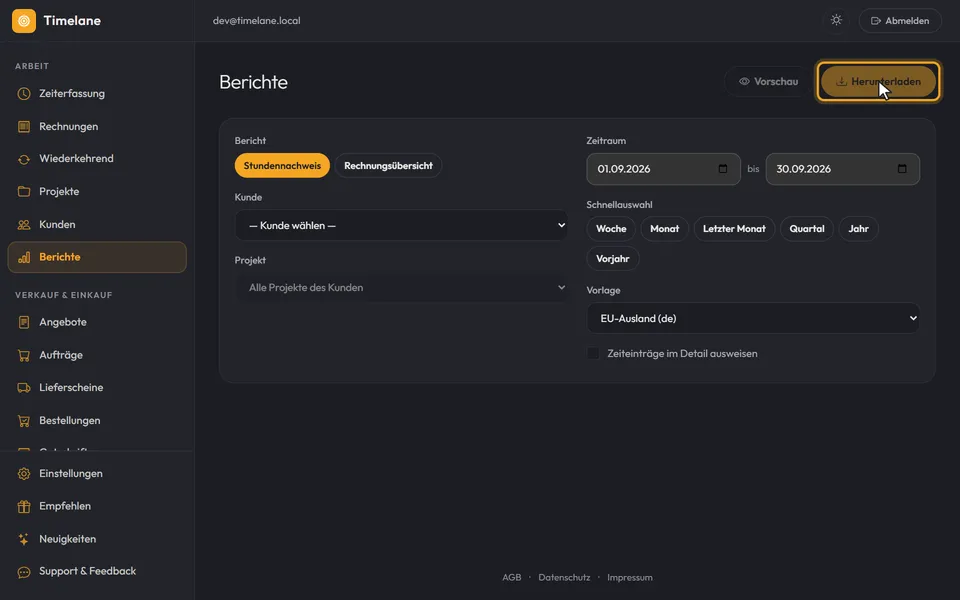This screenshot has height=600, width=960.
Task: Open the Datenschutz footer link
Action: (564, 577)
